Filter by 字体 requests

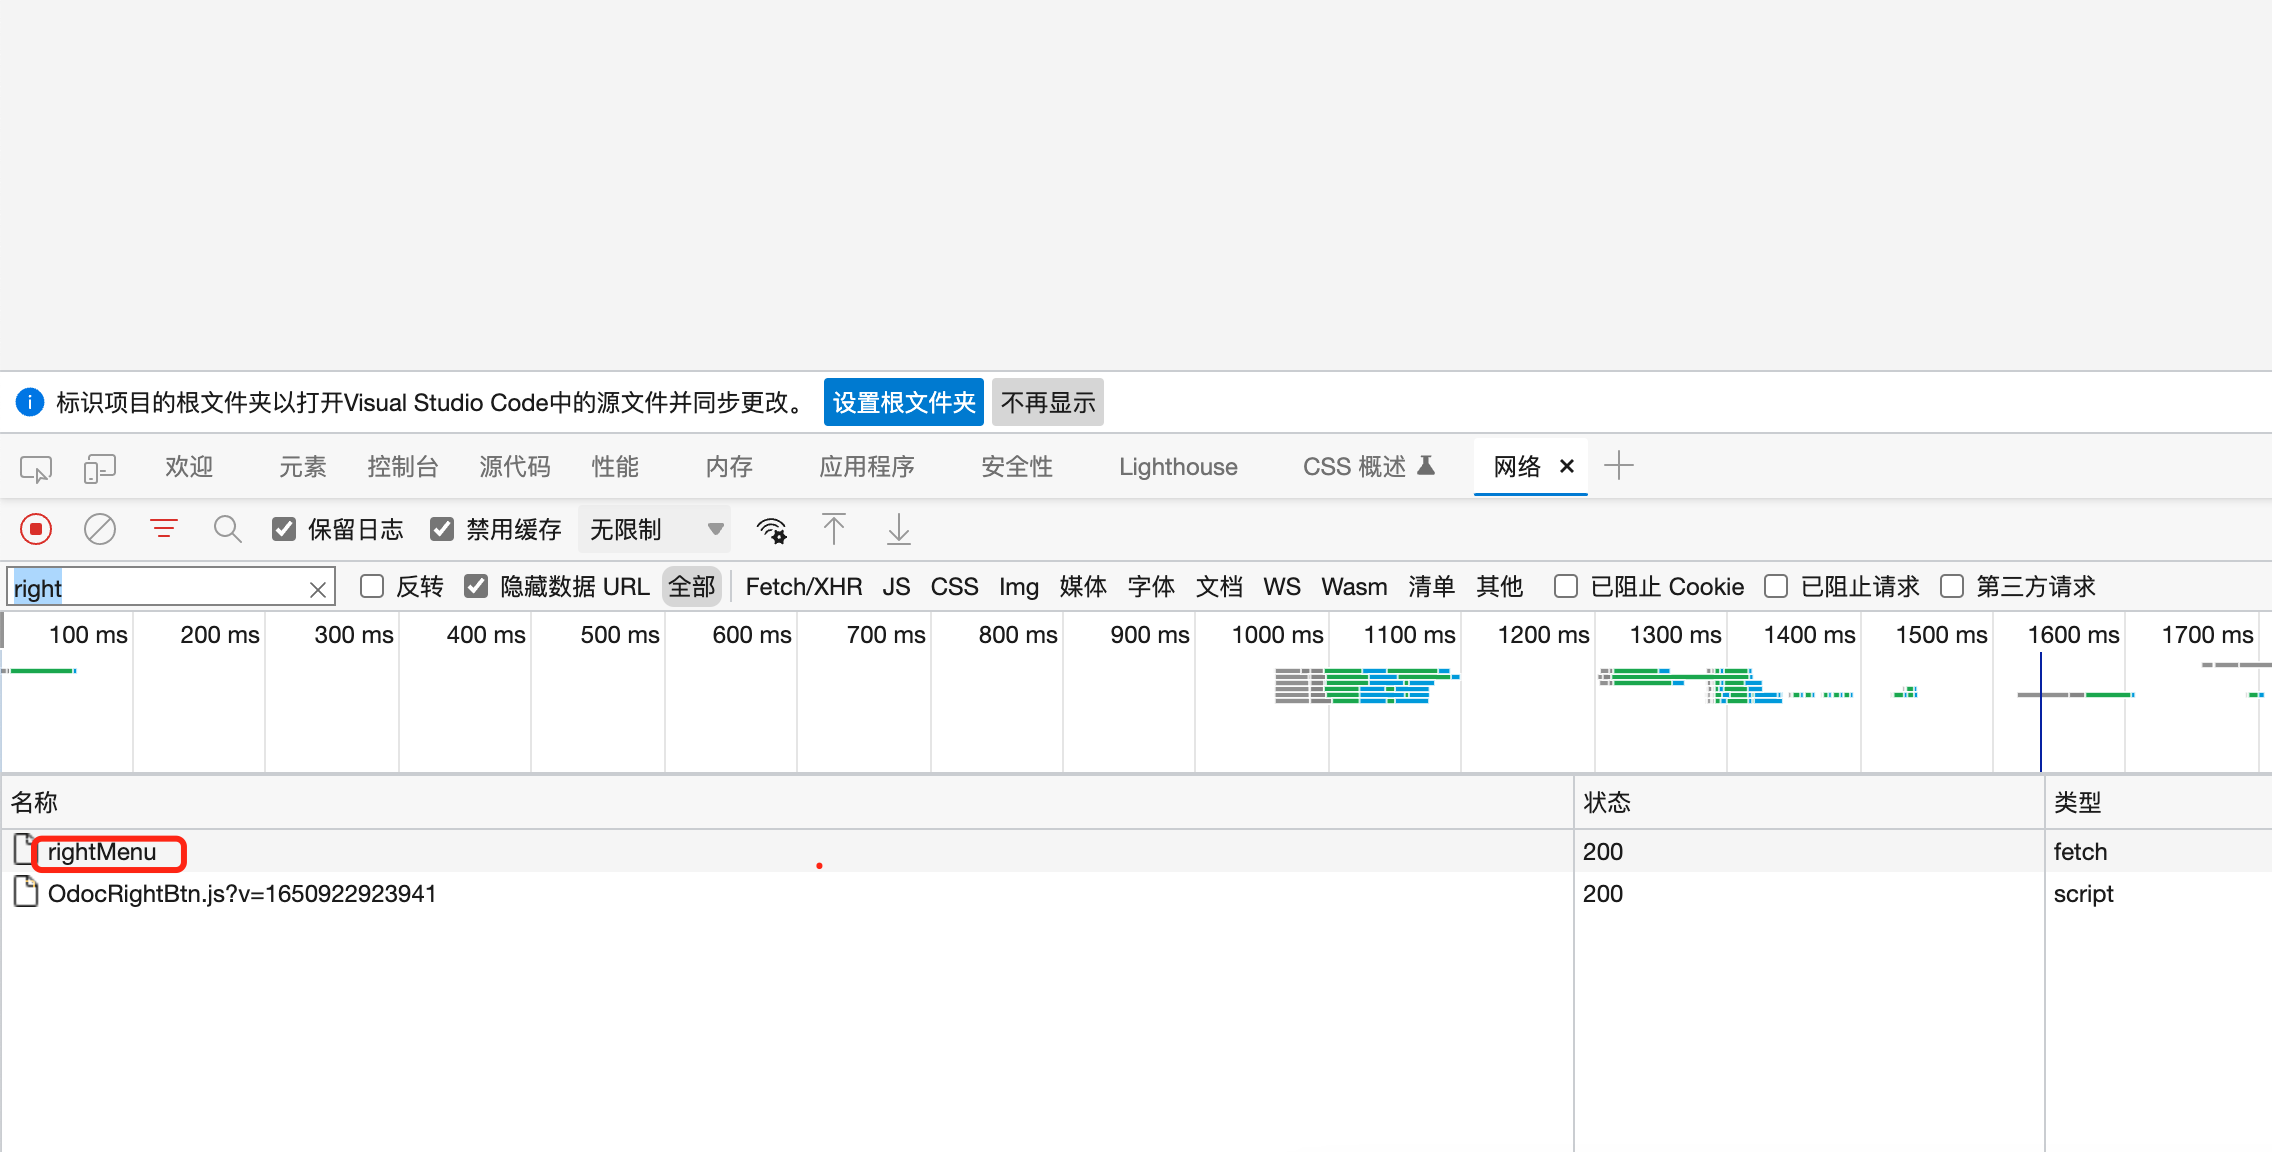tap(1151, 586)
